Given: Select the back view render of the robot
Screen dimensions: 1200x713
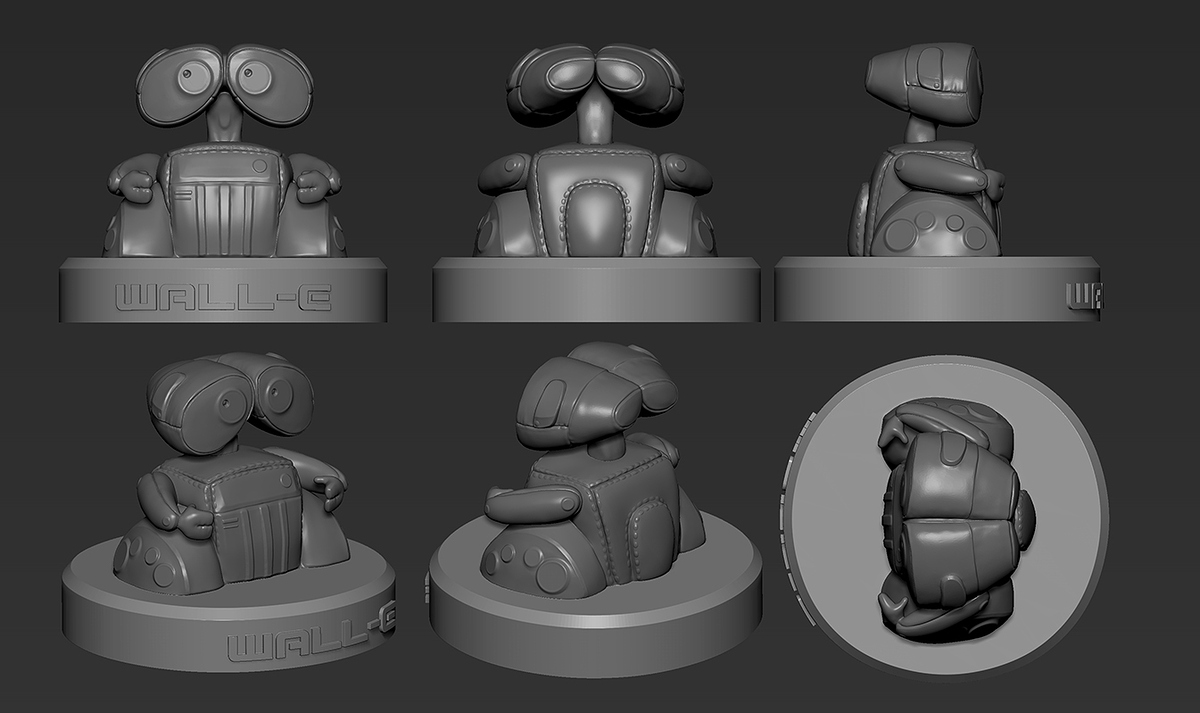Looking at the screenshot, I should (x=596, y=182).
